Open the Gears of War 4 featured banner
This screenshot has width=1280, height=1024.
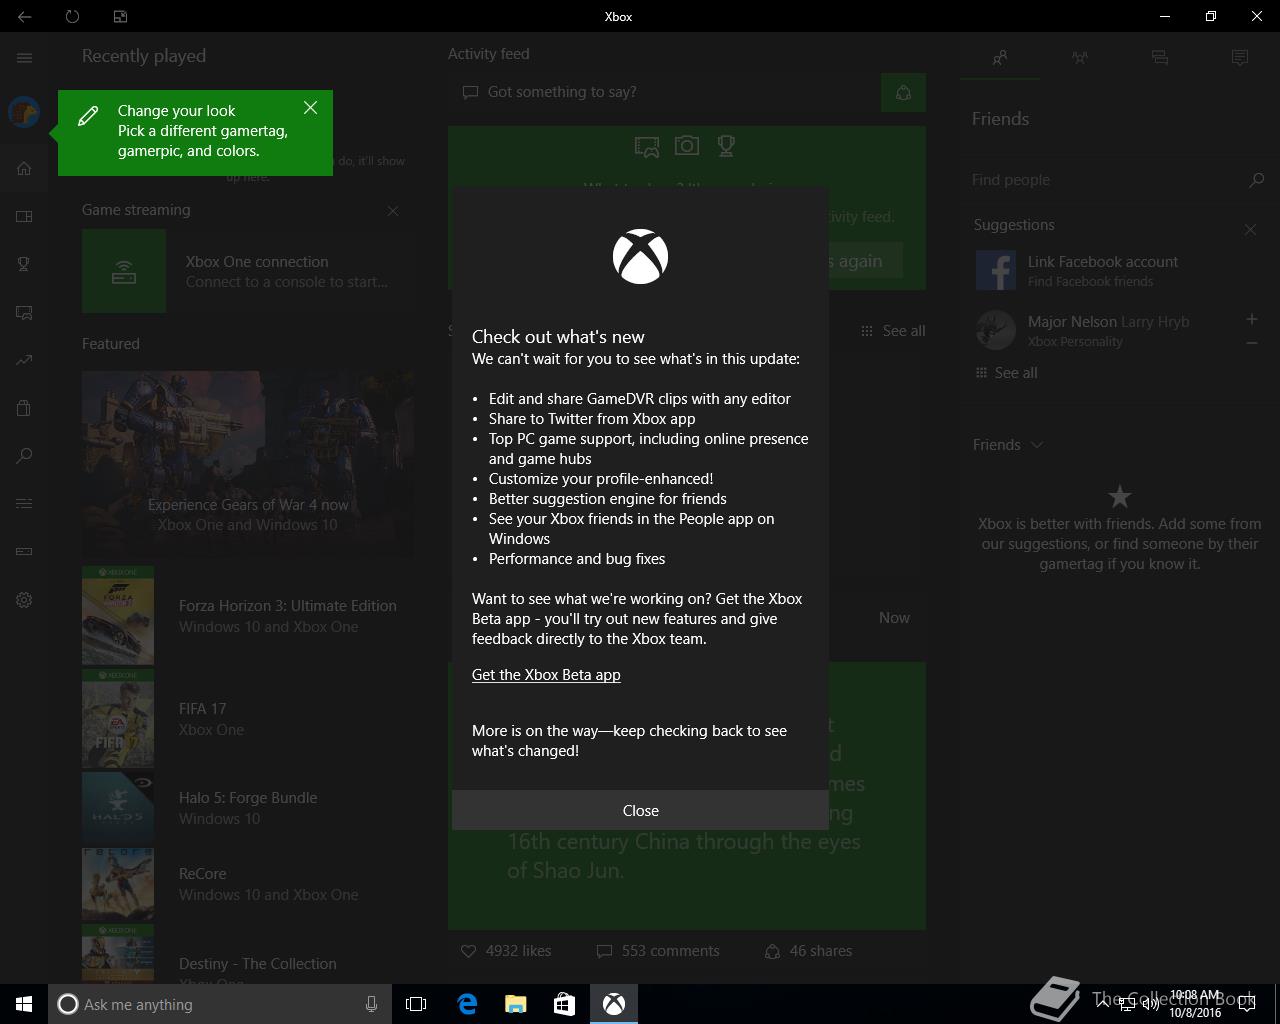click(248, 464)
